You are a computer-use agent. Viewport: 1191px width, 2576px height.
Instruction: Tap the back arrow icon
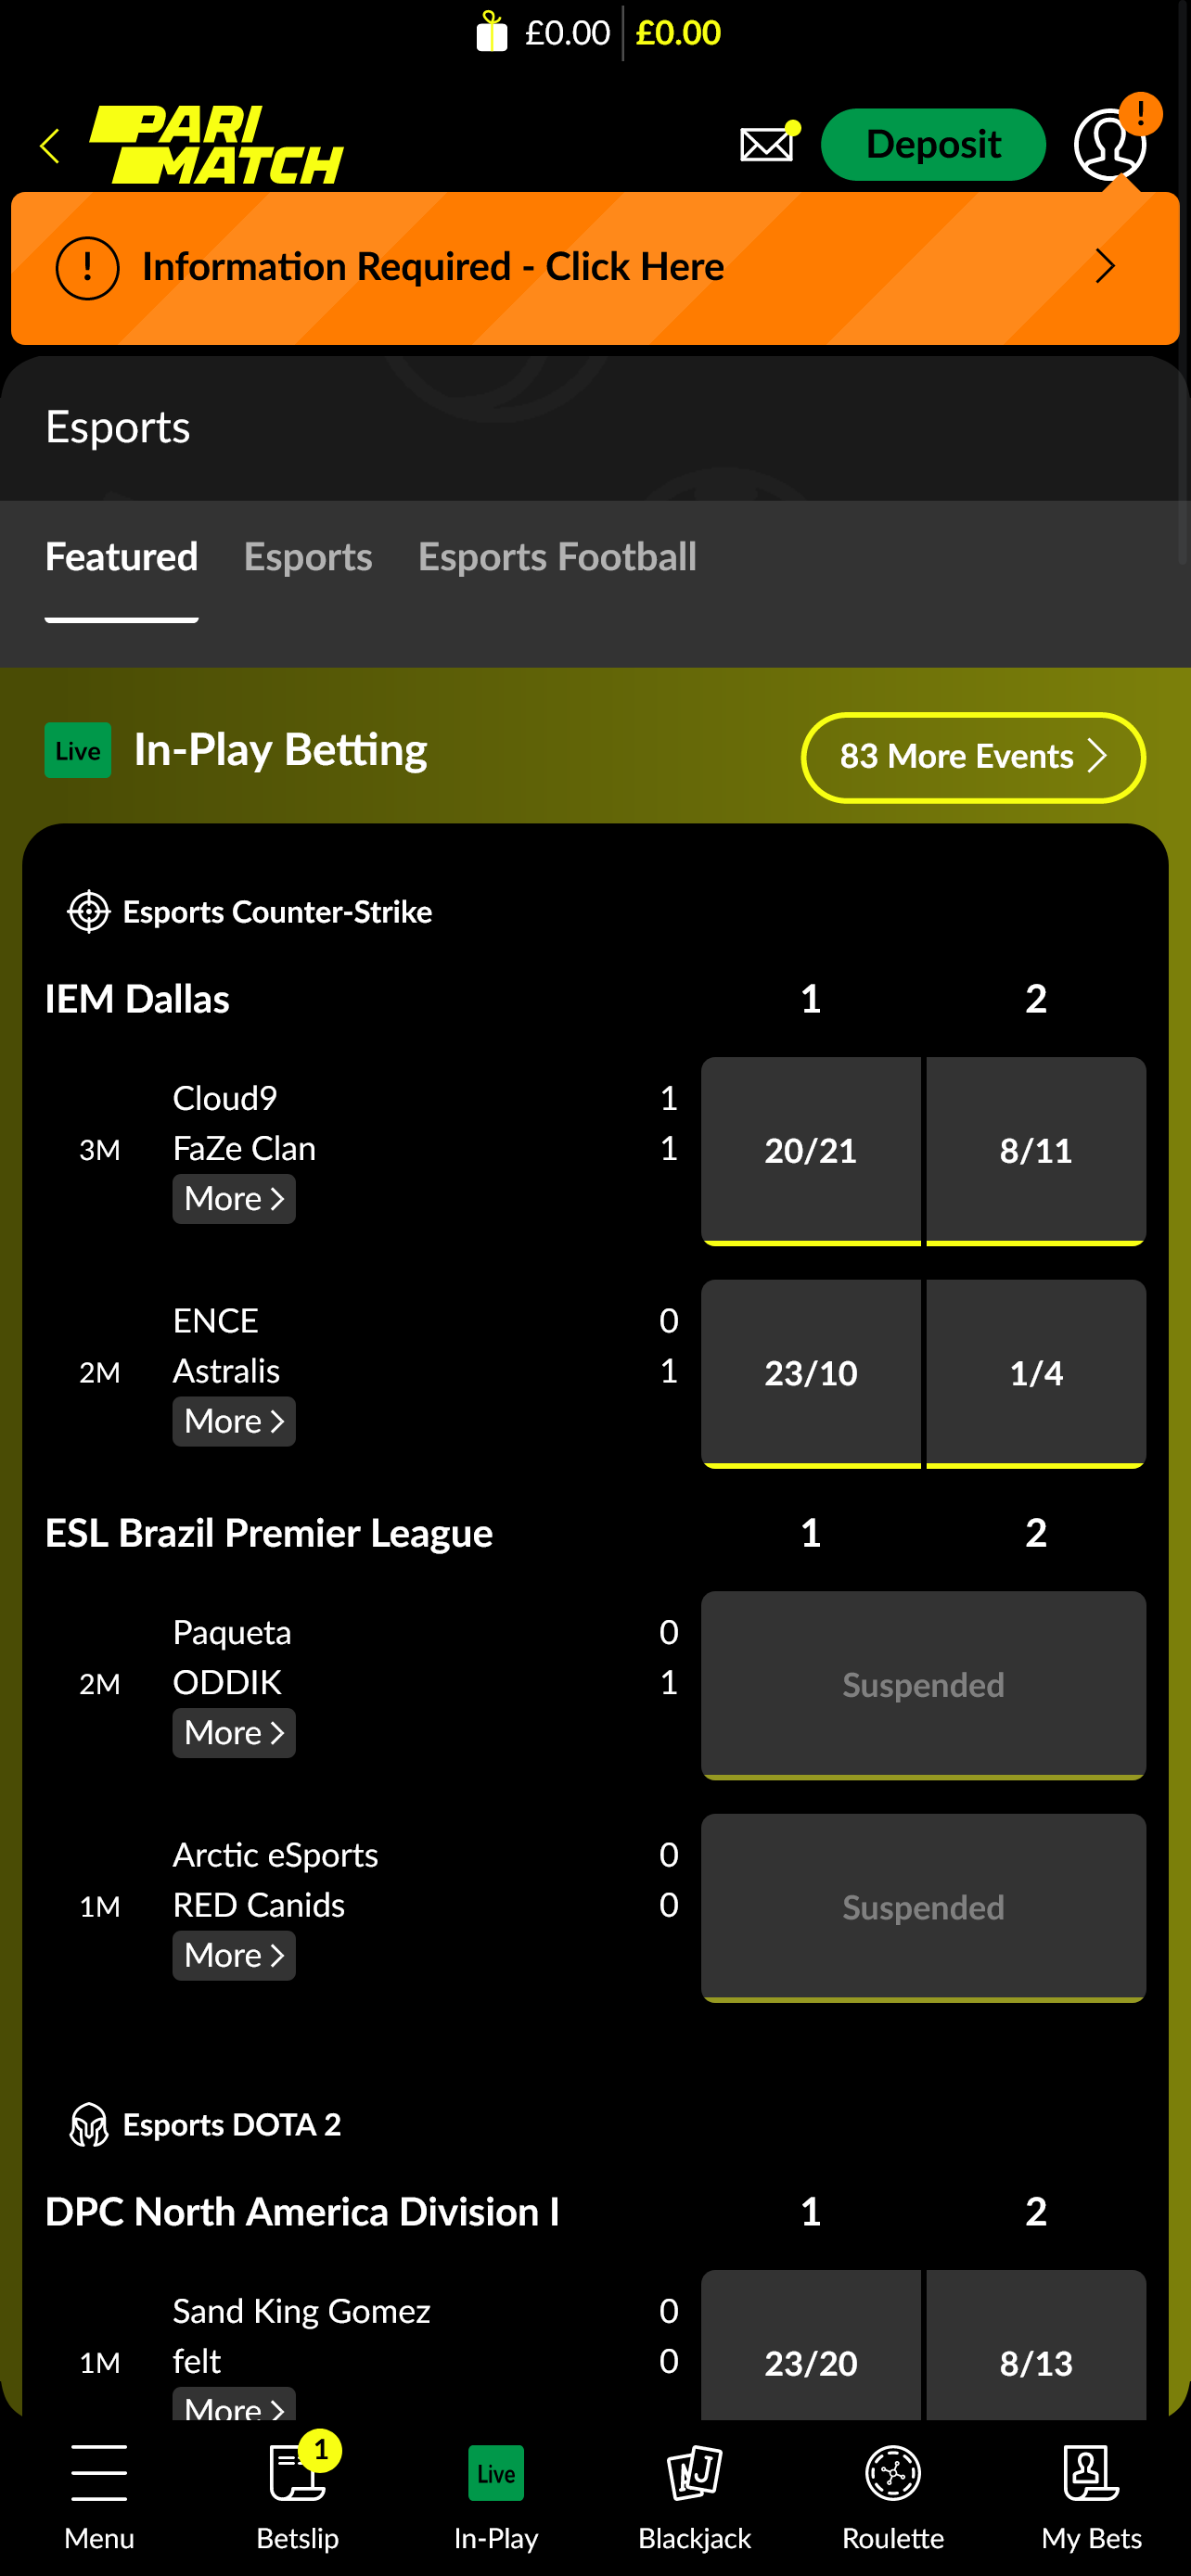pos(50,146)
